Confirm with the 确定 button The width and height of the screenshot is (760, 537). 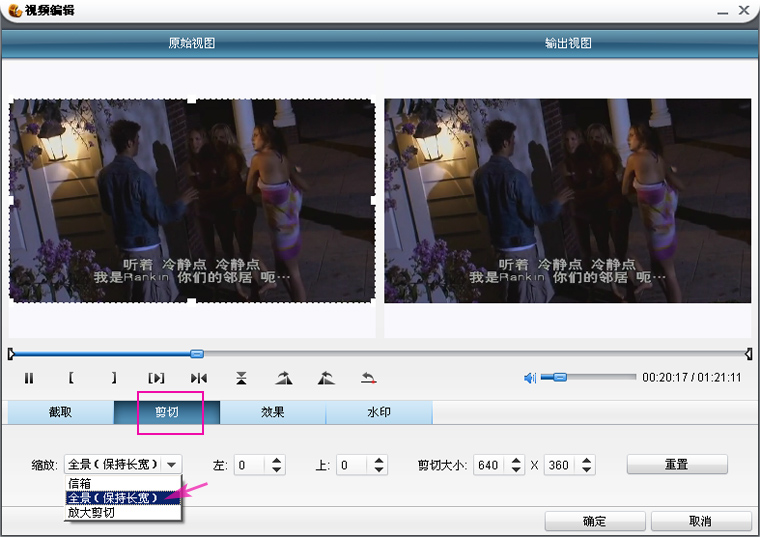point(595,521)
